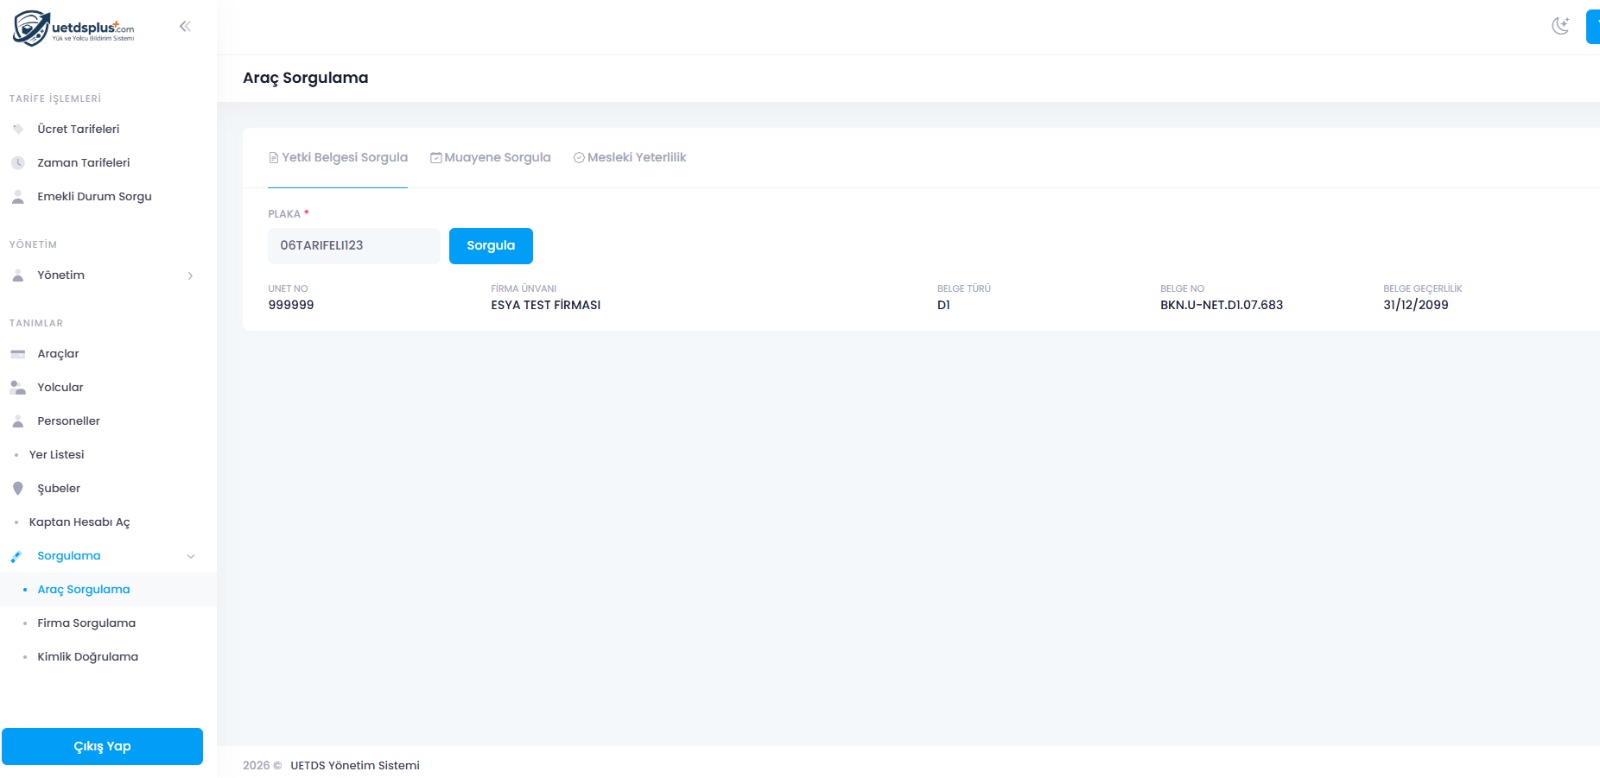The image size is (1600, 778).
Task: Select Belge Türü value D1
Action: click(944, 306)
